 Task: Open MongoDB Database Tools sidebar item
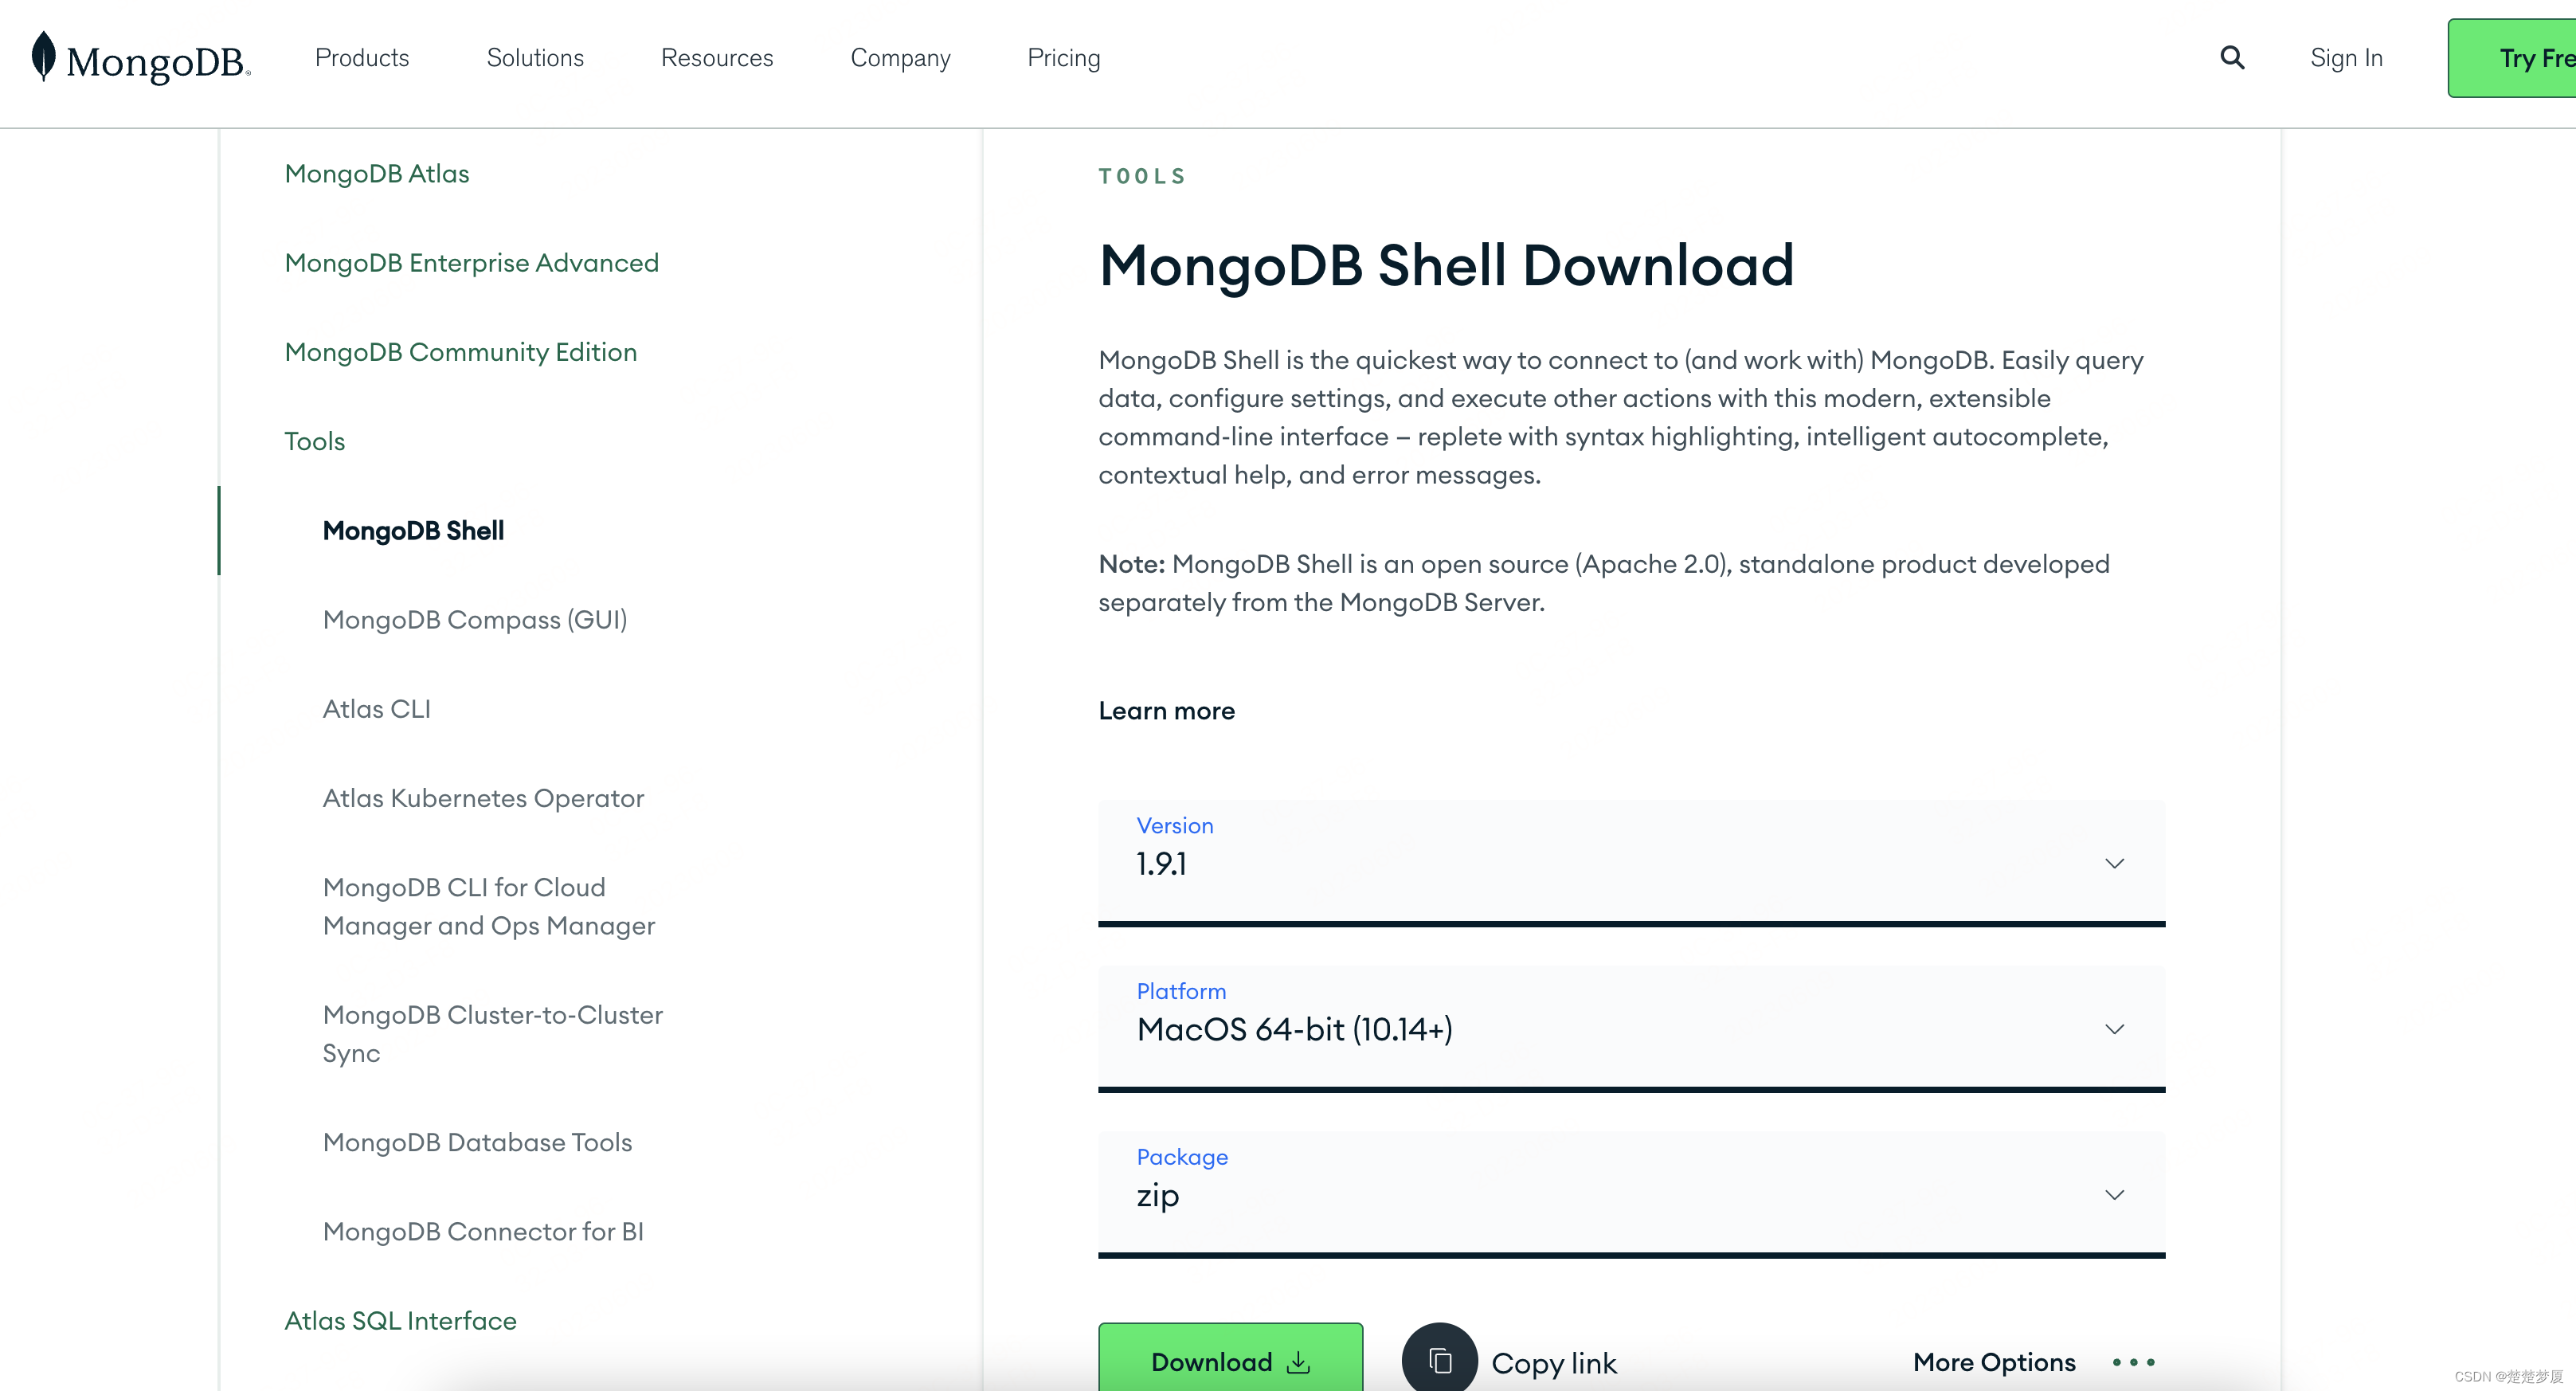click(477, 1142)
